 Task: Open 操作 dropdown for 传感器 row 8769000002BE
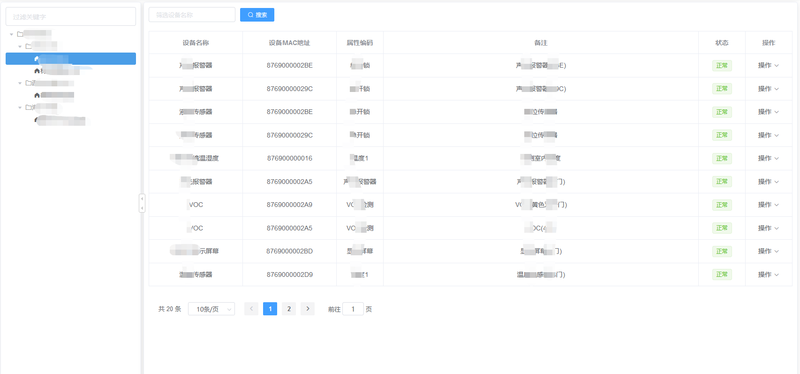[x=768, y=112]
